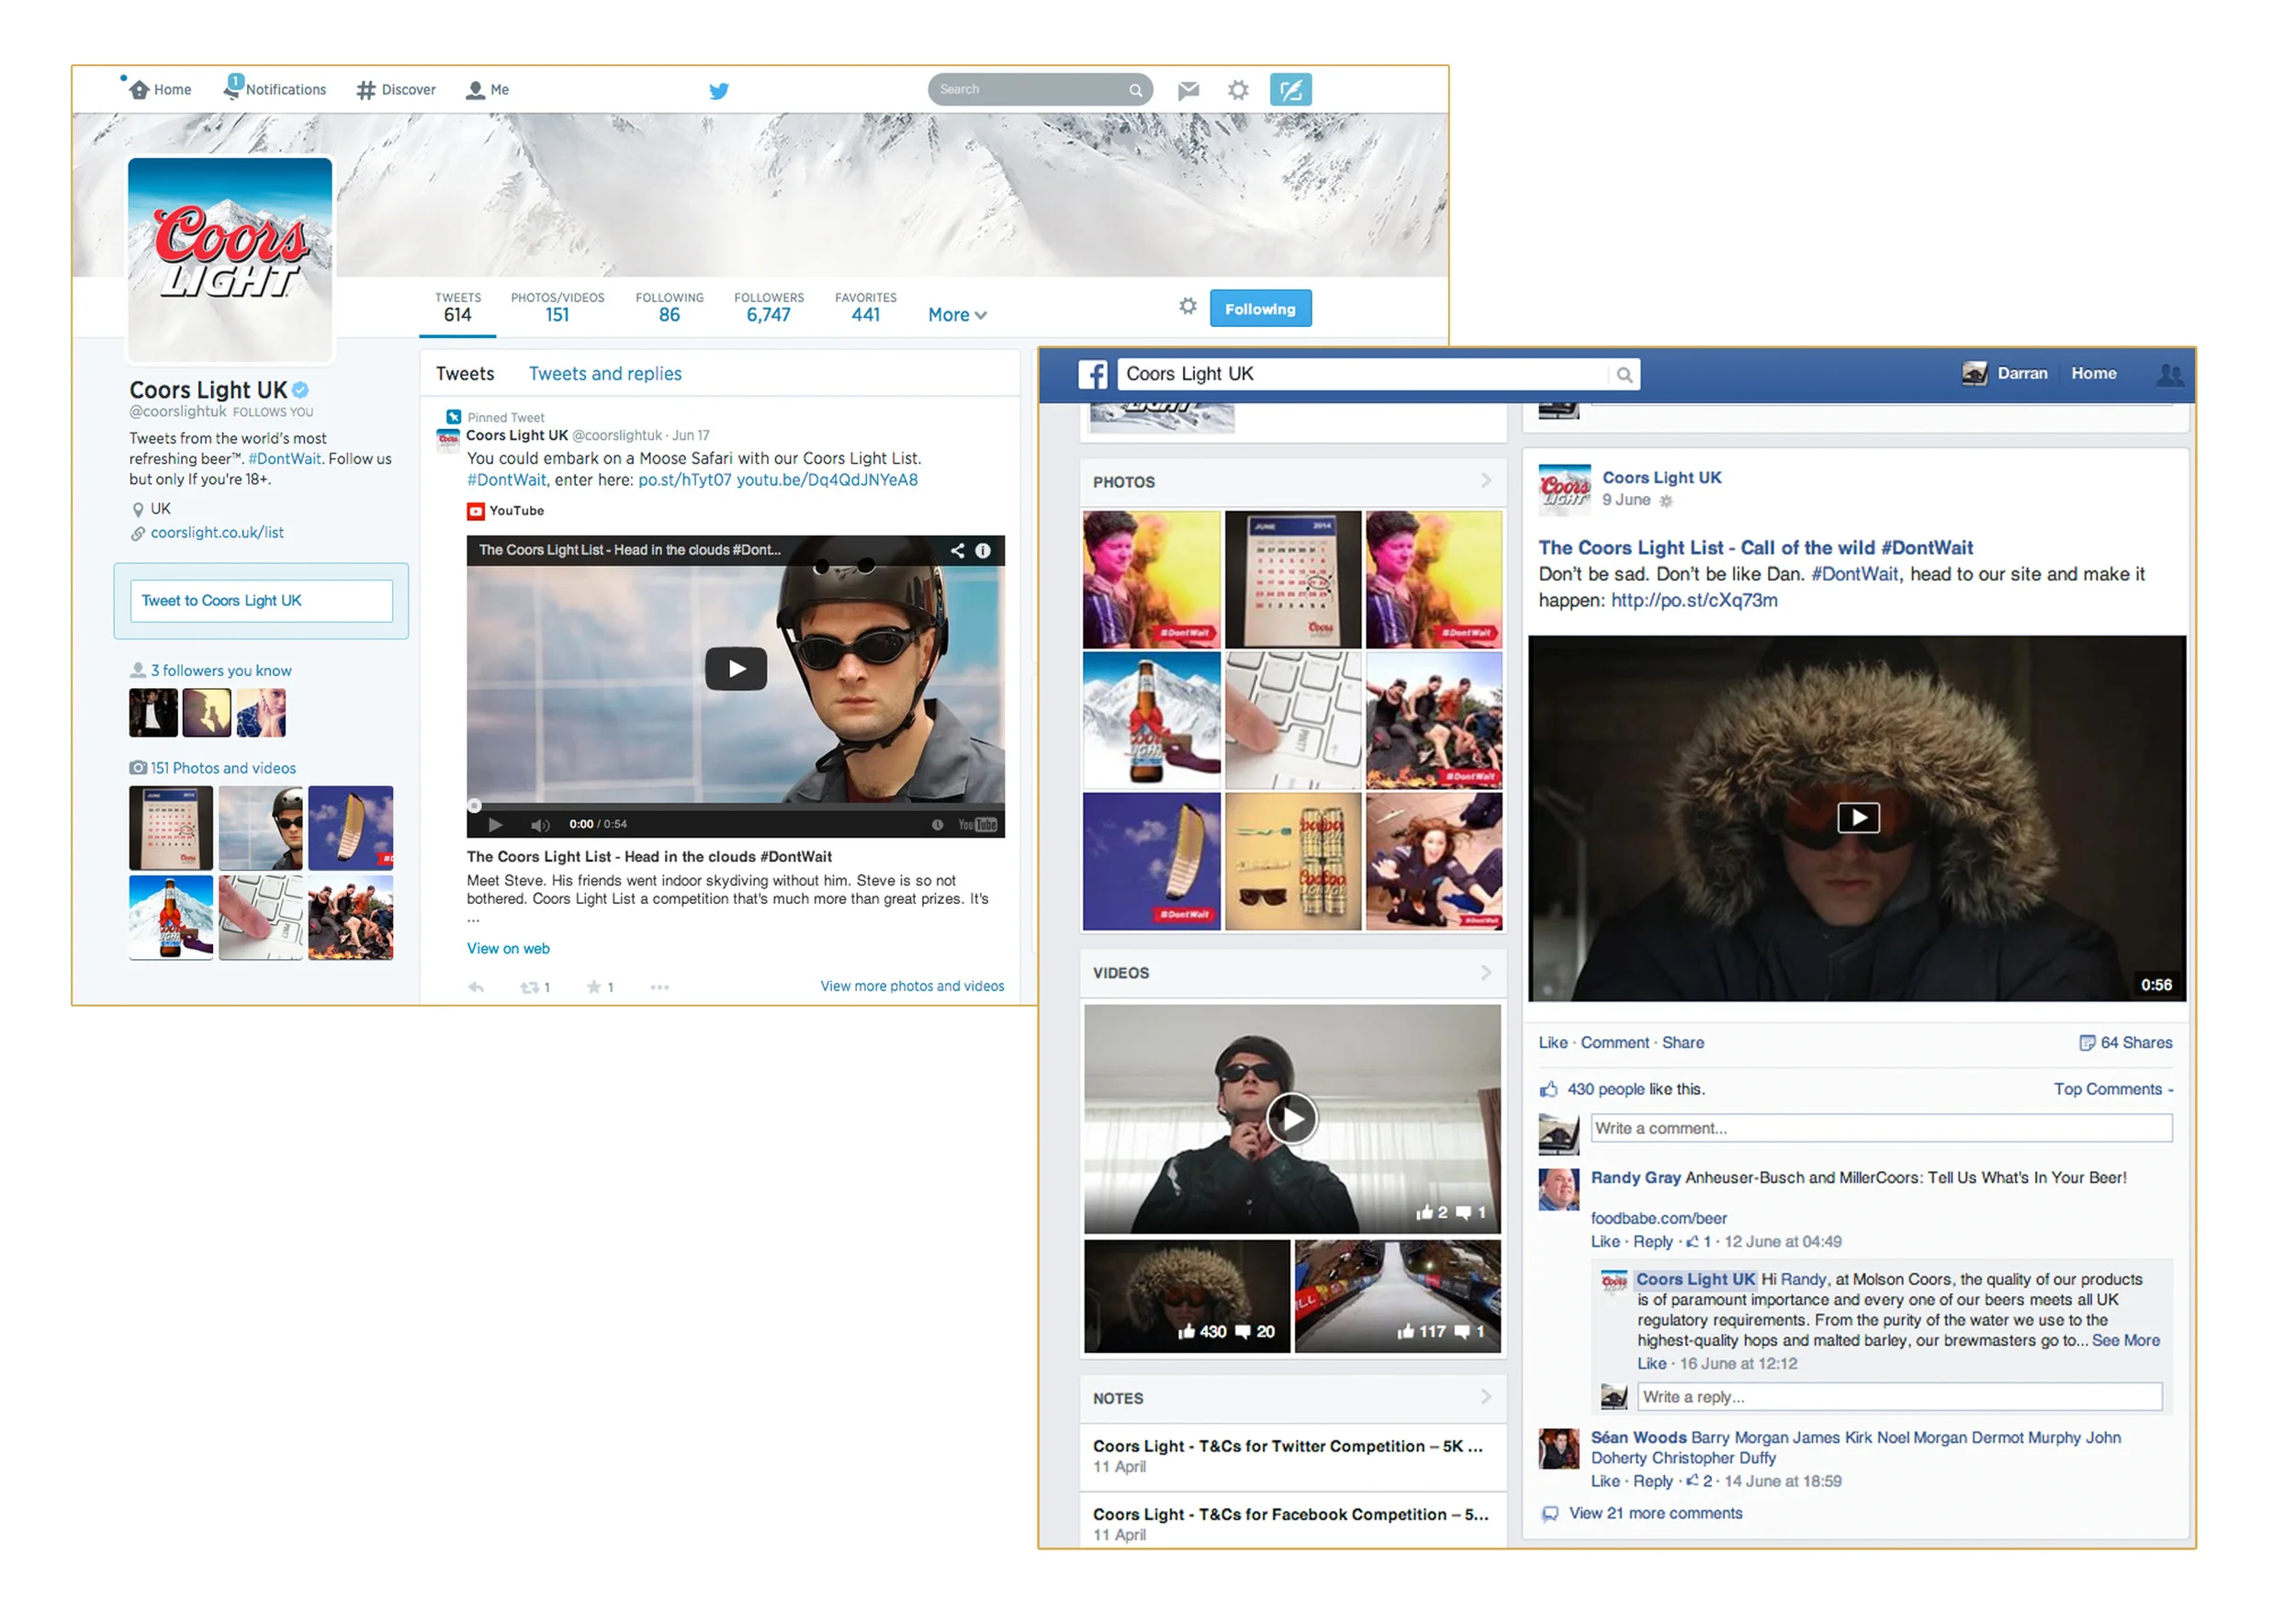The height and width of the screenshot is (1624, 2296).
Task: Open the Tweets count 614 stat
Action: point(458,308)
